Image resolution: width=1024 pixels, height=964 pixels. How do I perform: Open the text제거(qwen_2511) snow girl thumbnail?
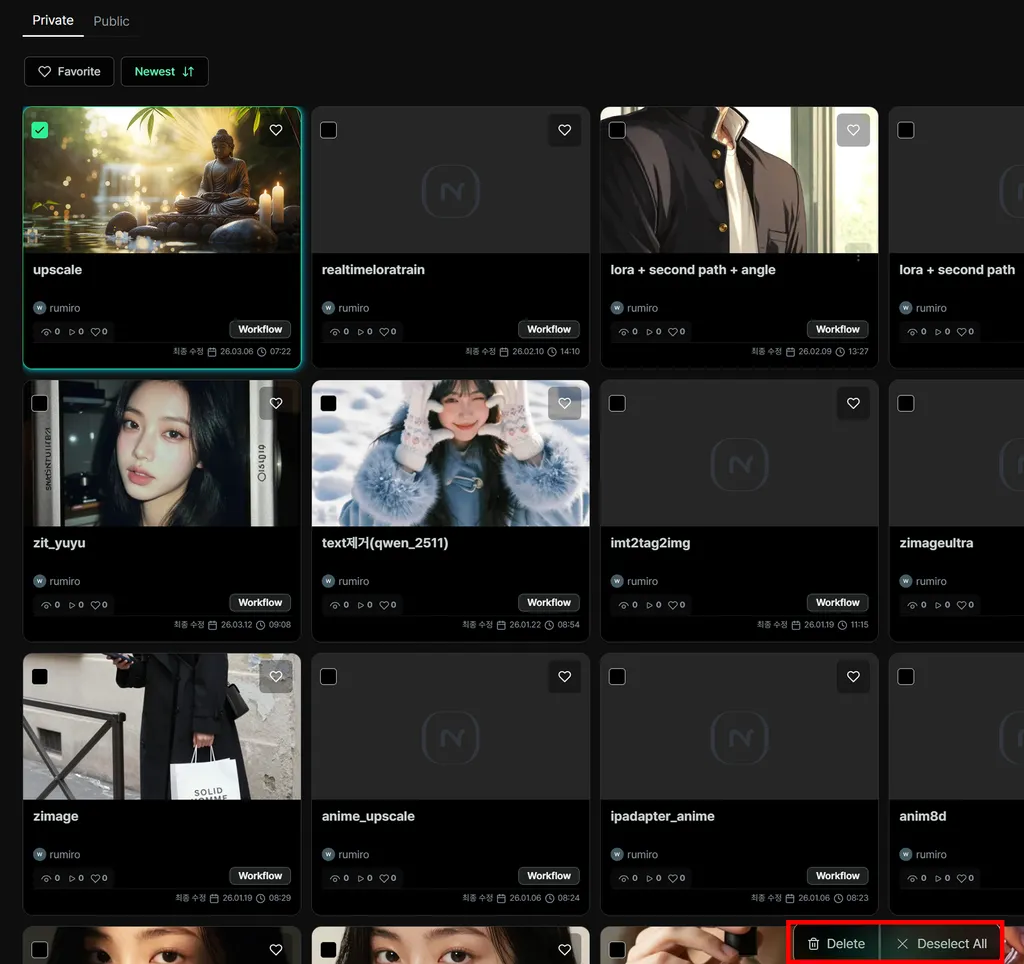pos(451,453)
